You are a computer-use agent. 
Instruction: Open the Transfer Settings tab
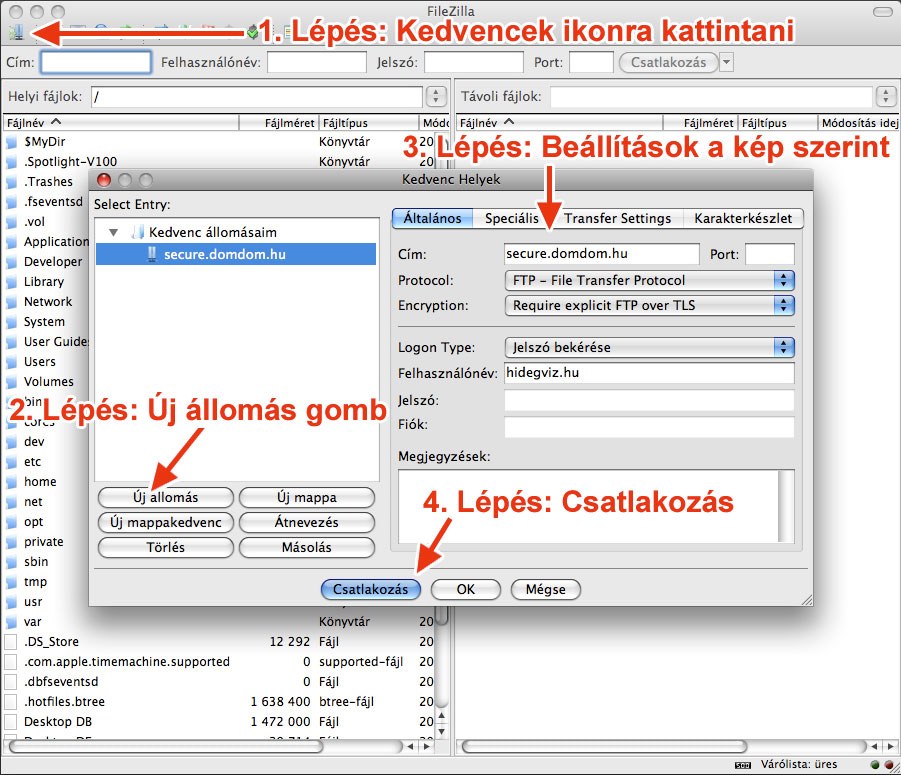tap(618, 218)
